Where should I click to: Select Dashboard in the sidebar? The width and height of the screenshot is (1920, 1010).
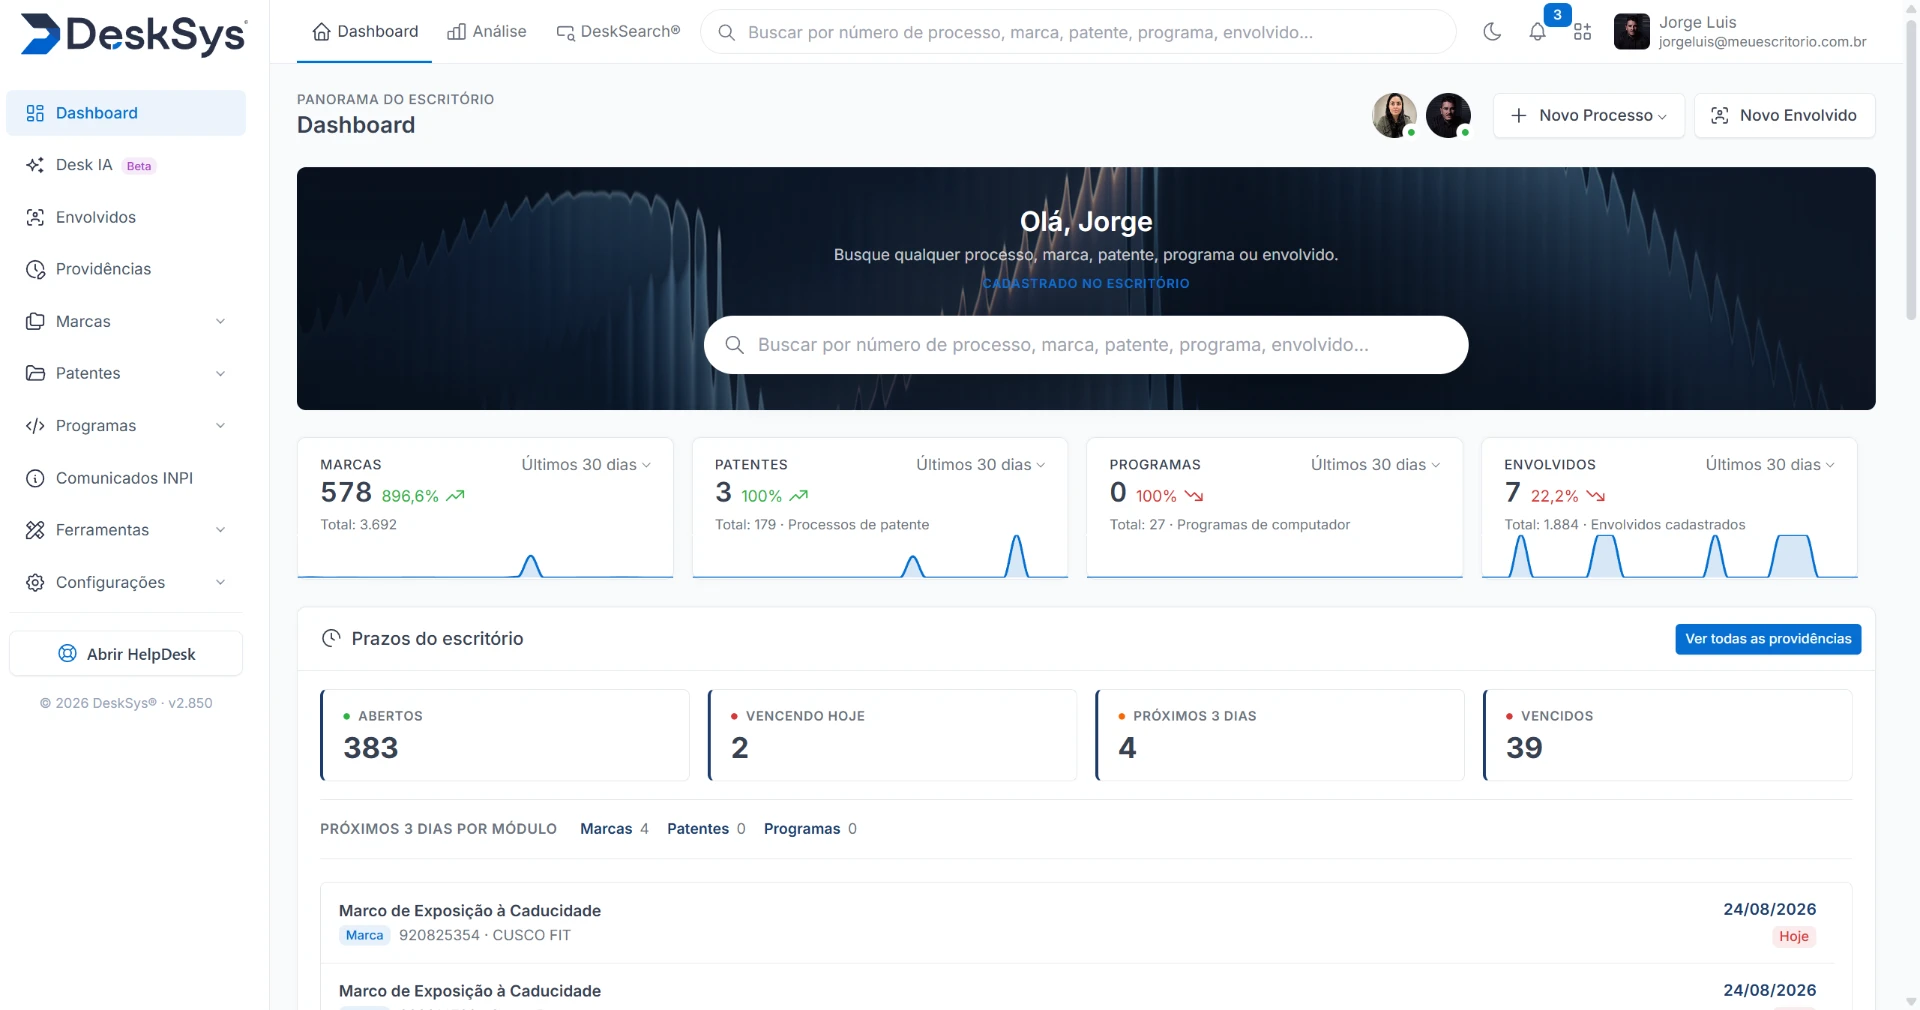[126, 113]
